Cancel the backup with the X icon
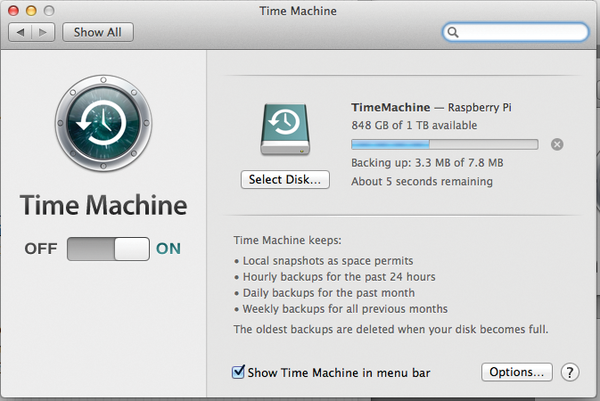 (x=557, y=144)
